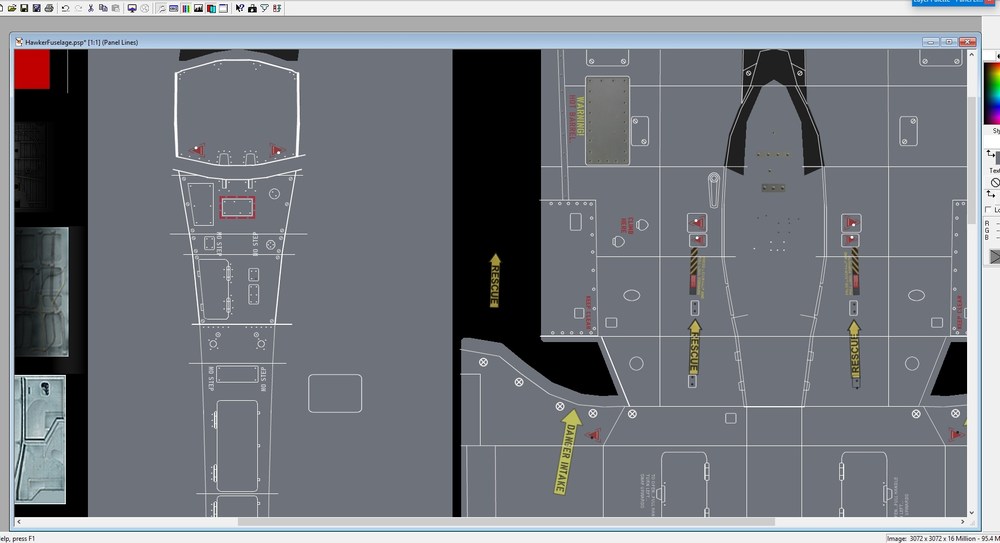Maximize the HawkerFuselage.psp image window

[949, 42]
